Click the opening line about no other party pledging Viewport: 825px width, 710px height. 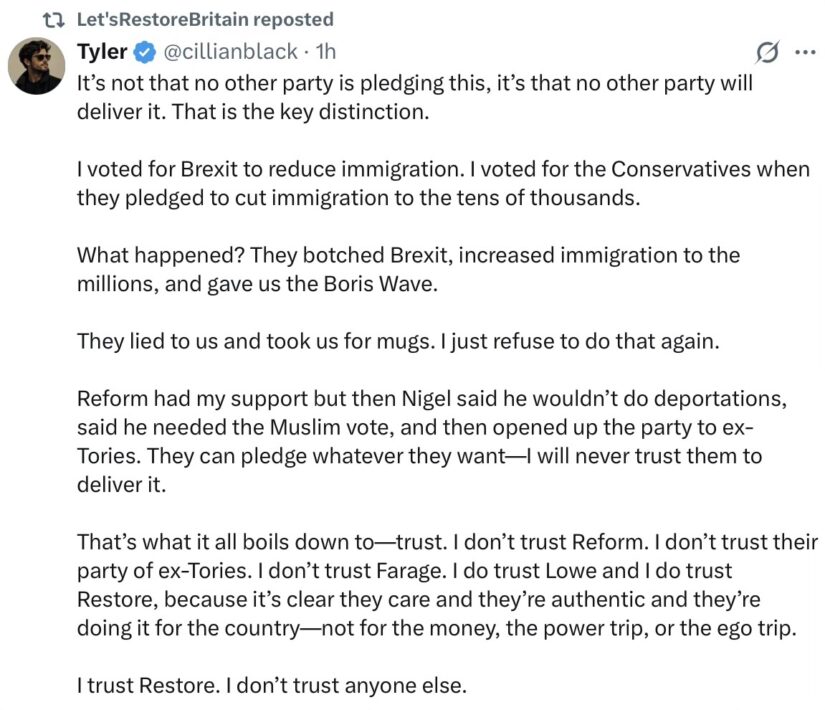click(415, 83)
